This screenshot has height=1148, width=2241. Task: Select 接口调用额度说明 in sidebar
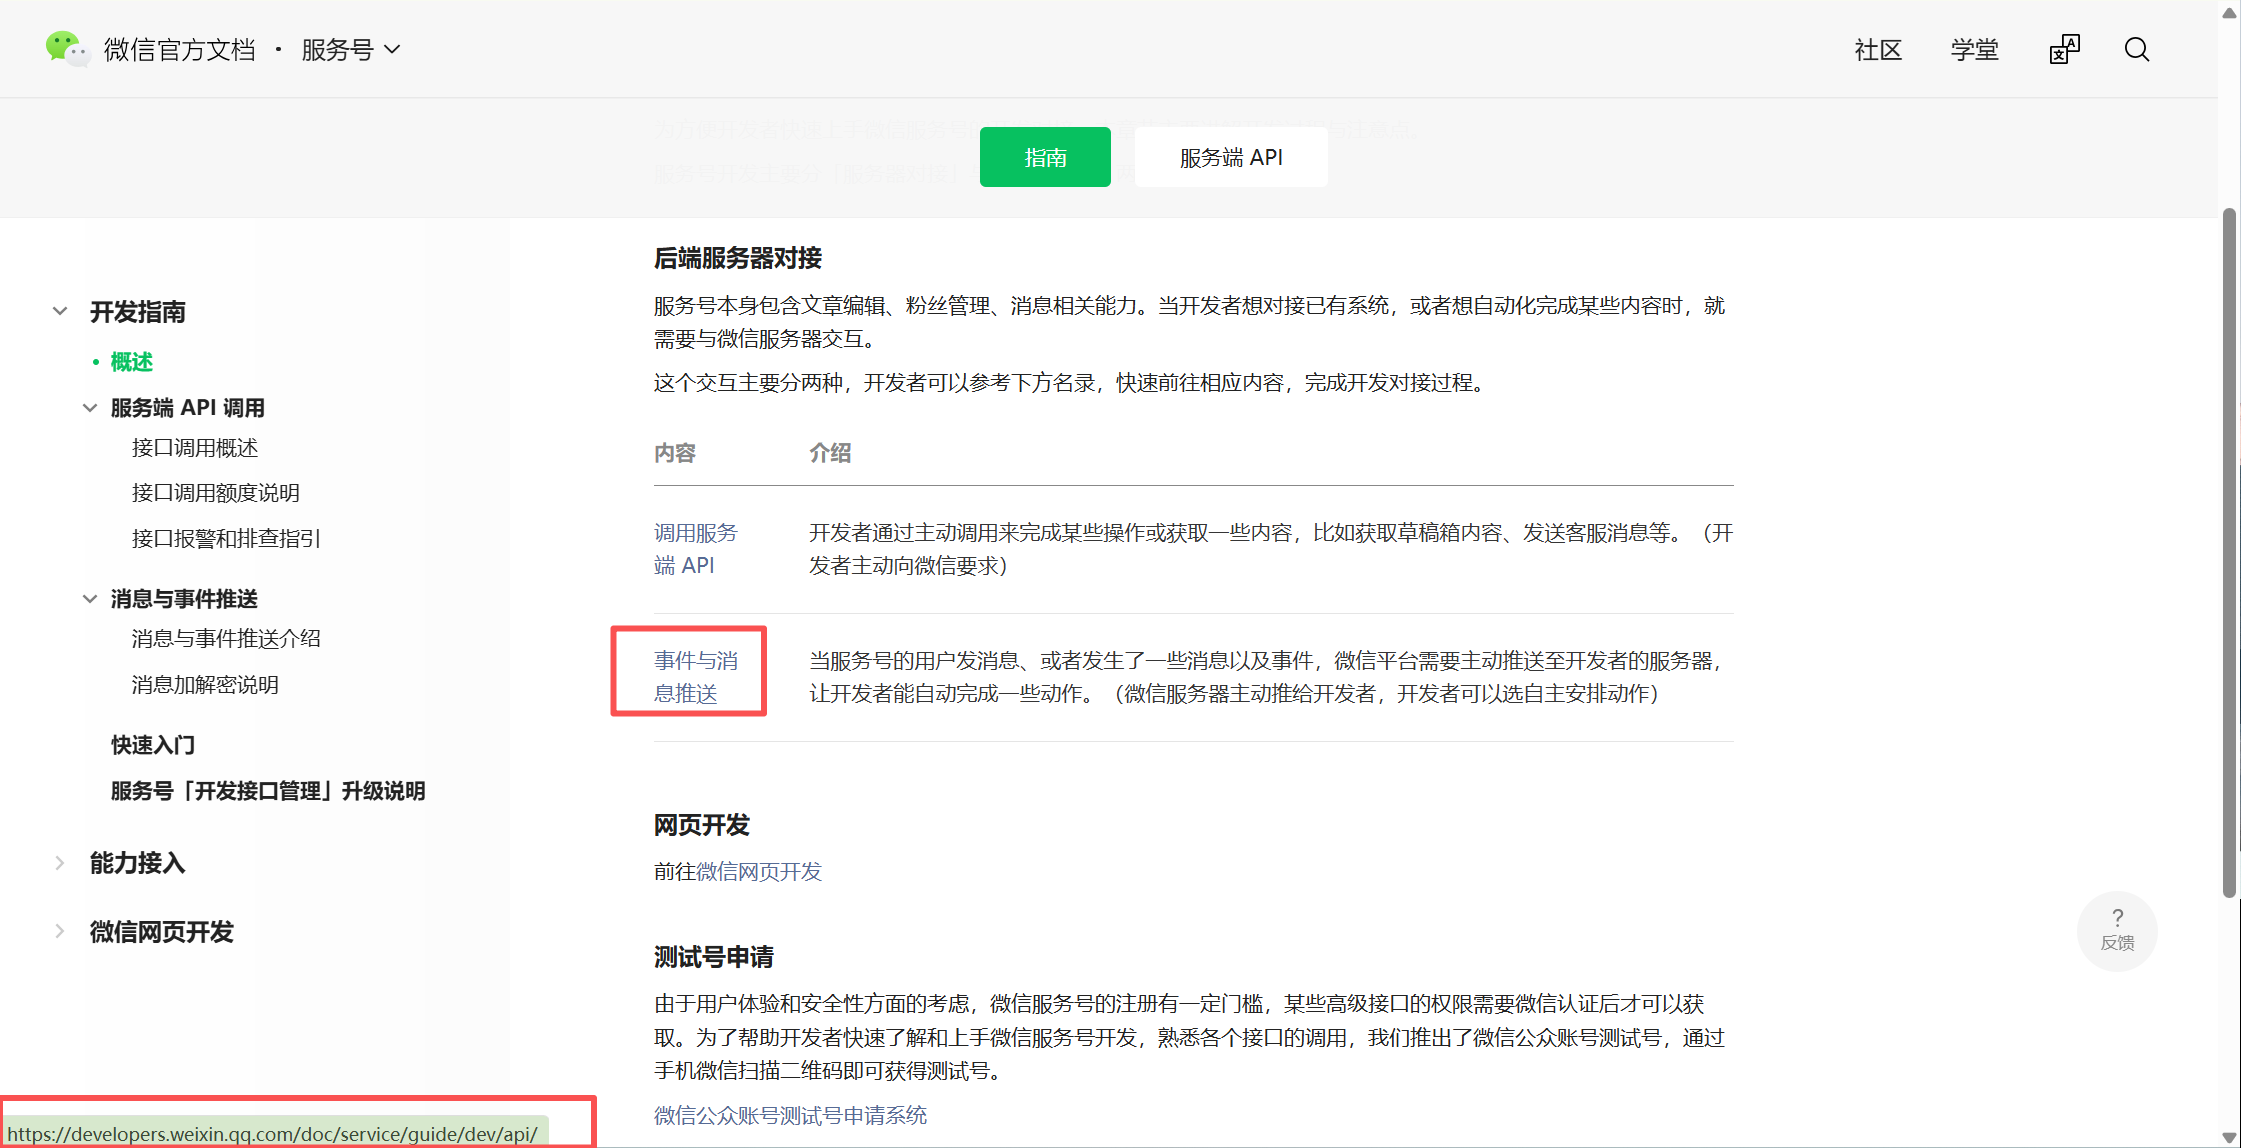coord(215,493)
